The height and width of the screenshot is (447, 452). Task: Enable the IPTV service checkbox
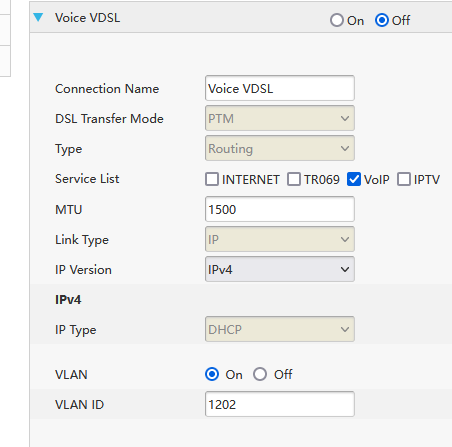tap(404, 179)
